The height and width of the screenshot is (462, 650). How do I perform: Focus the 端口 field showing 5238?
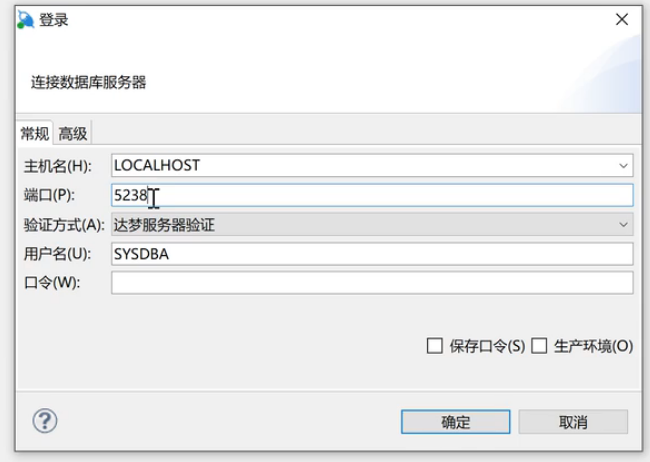372,195
